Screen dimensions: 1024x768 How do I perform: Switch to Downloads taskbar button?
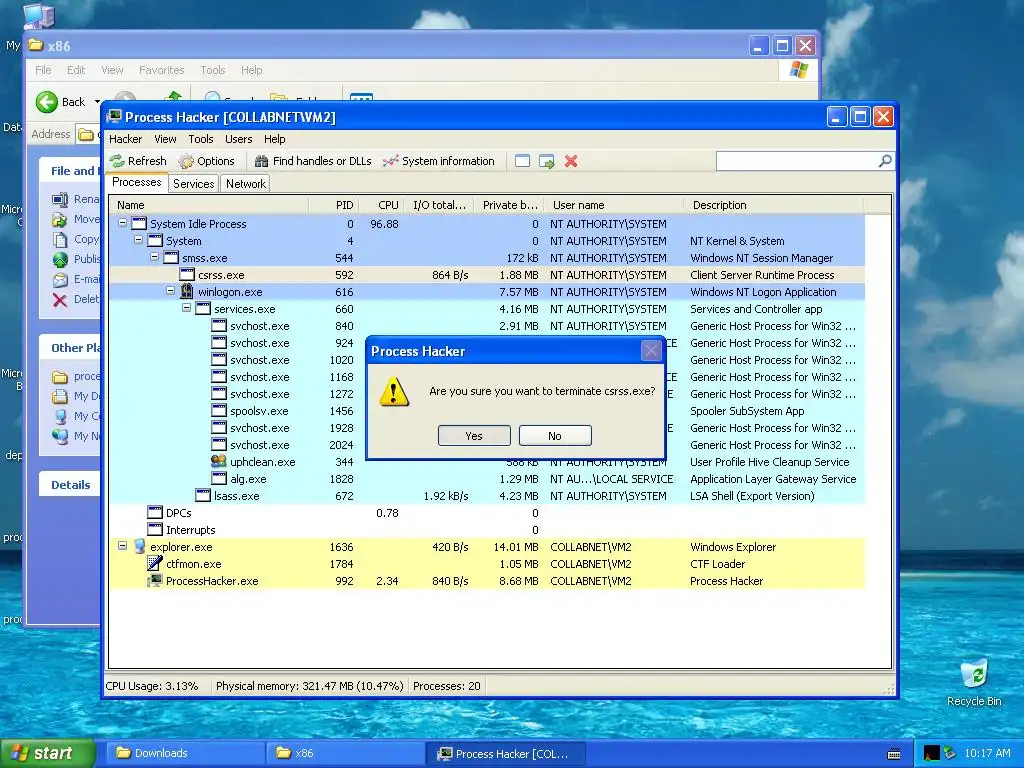(186, 753)
